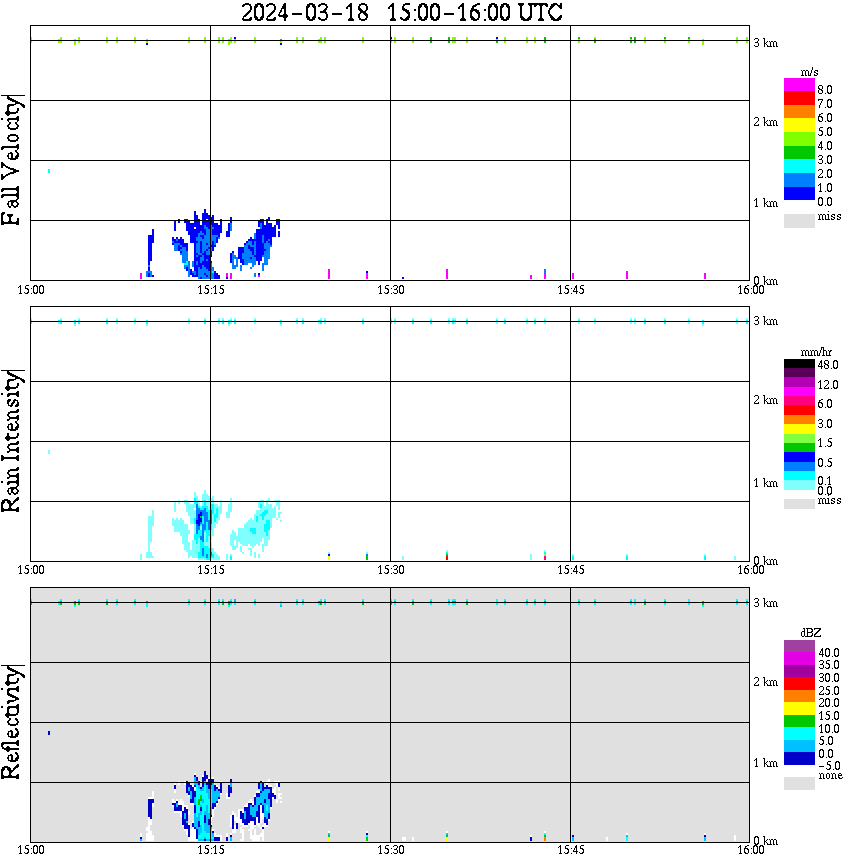Pick the magenta 8.0 m/s legend swatch
Viewport: 850px width, 868px height.
pyautogui.click(x=799, y=85)
